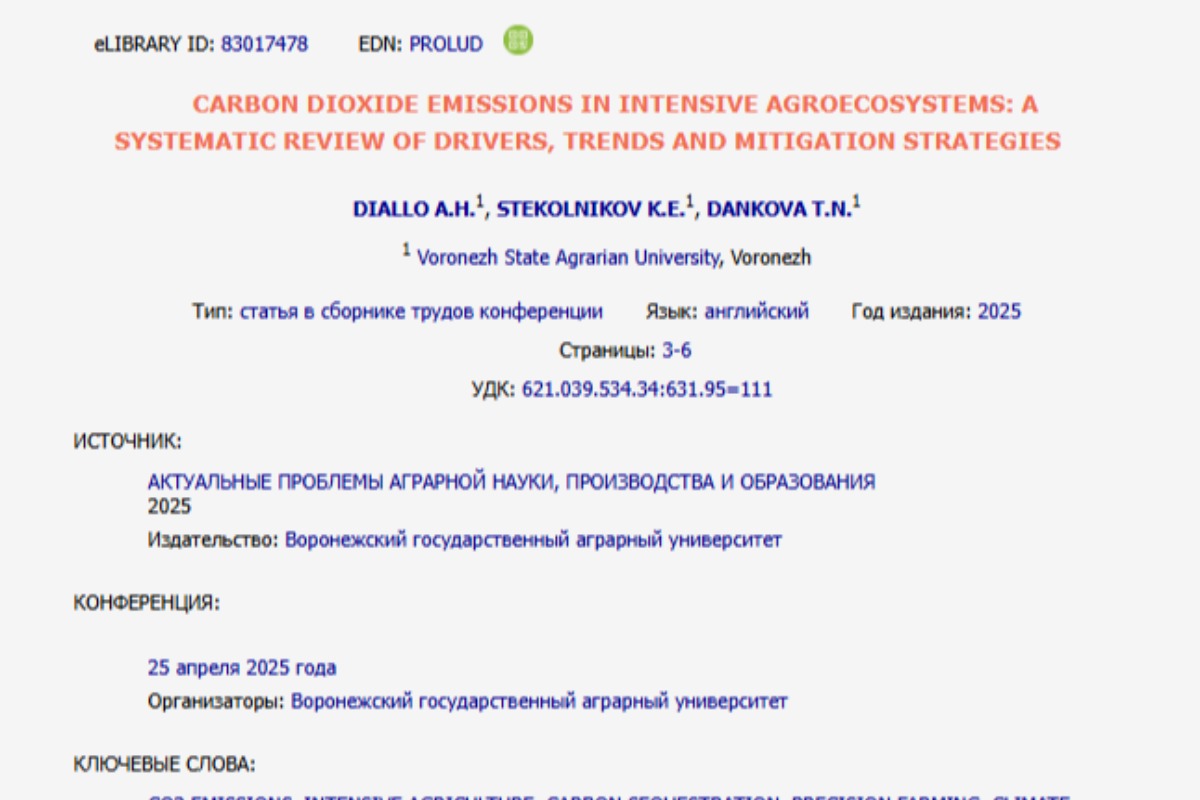Click the pages value "3-6"

(677, 351)
